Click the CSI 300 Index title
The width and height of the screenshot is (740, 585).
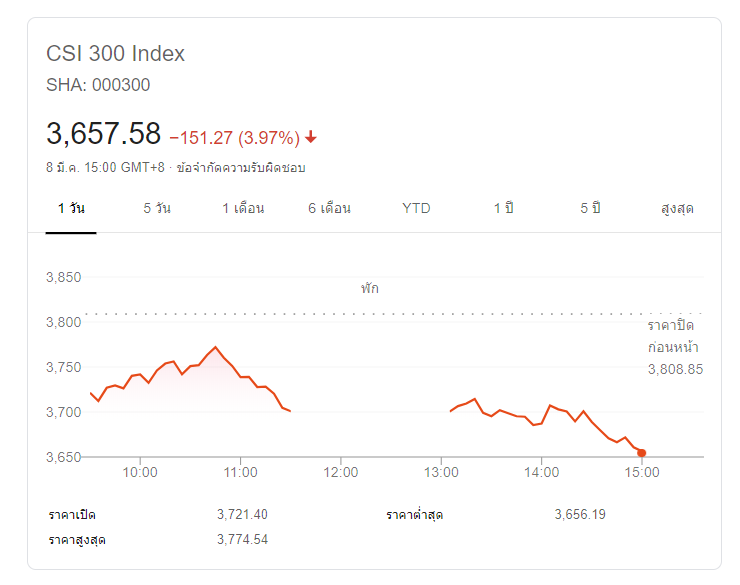tap(116, 54)
